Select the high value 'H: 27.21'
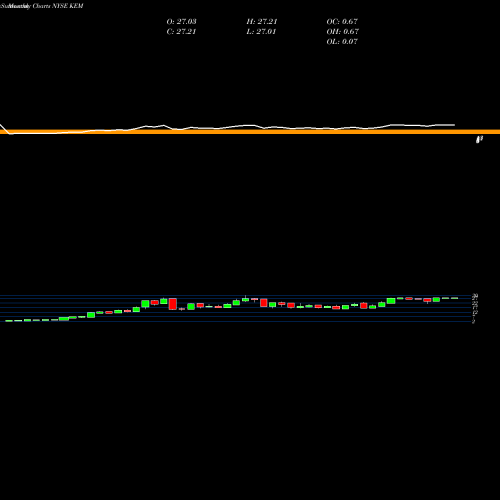500x500 pixels. [x=262, y=21]
